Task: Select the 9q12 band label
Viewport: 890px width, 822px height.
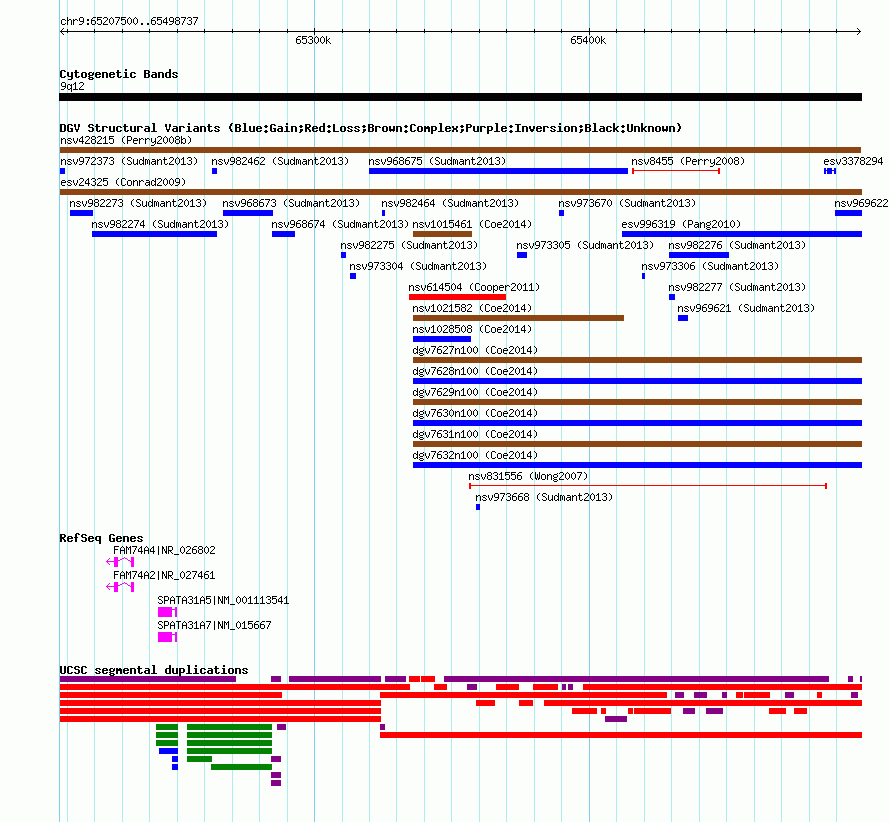Action: coord(72,86)
